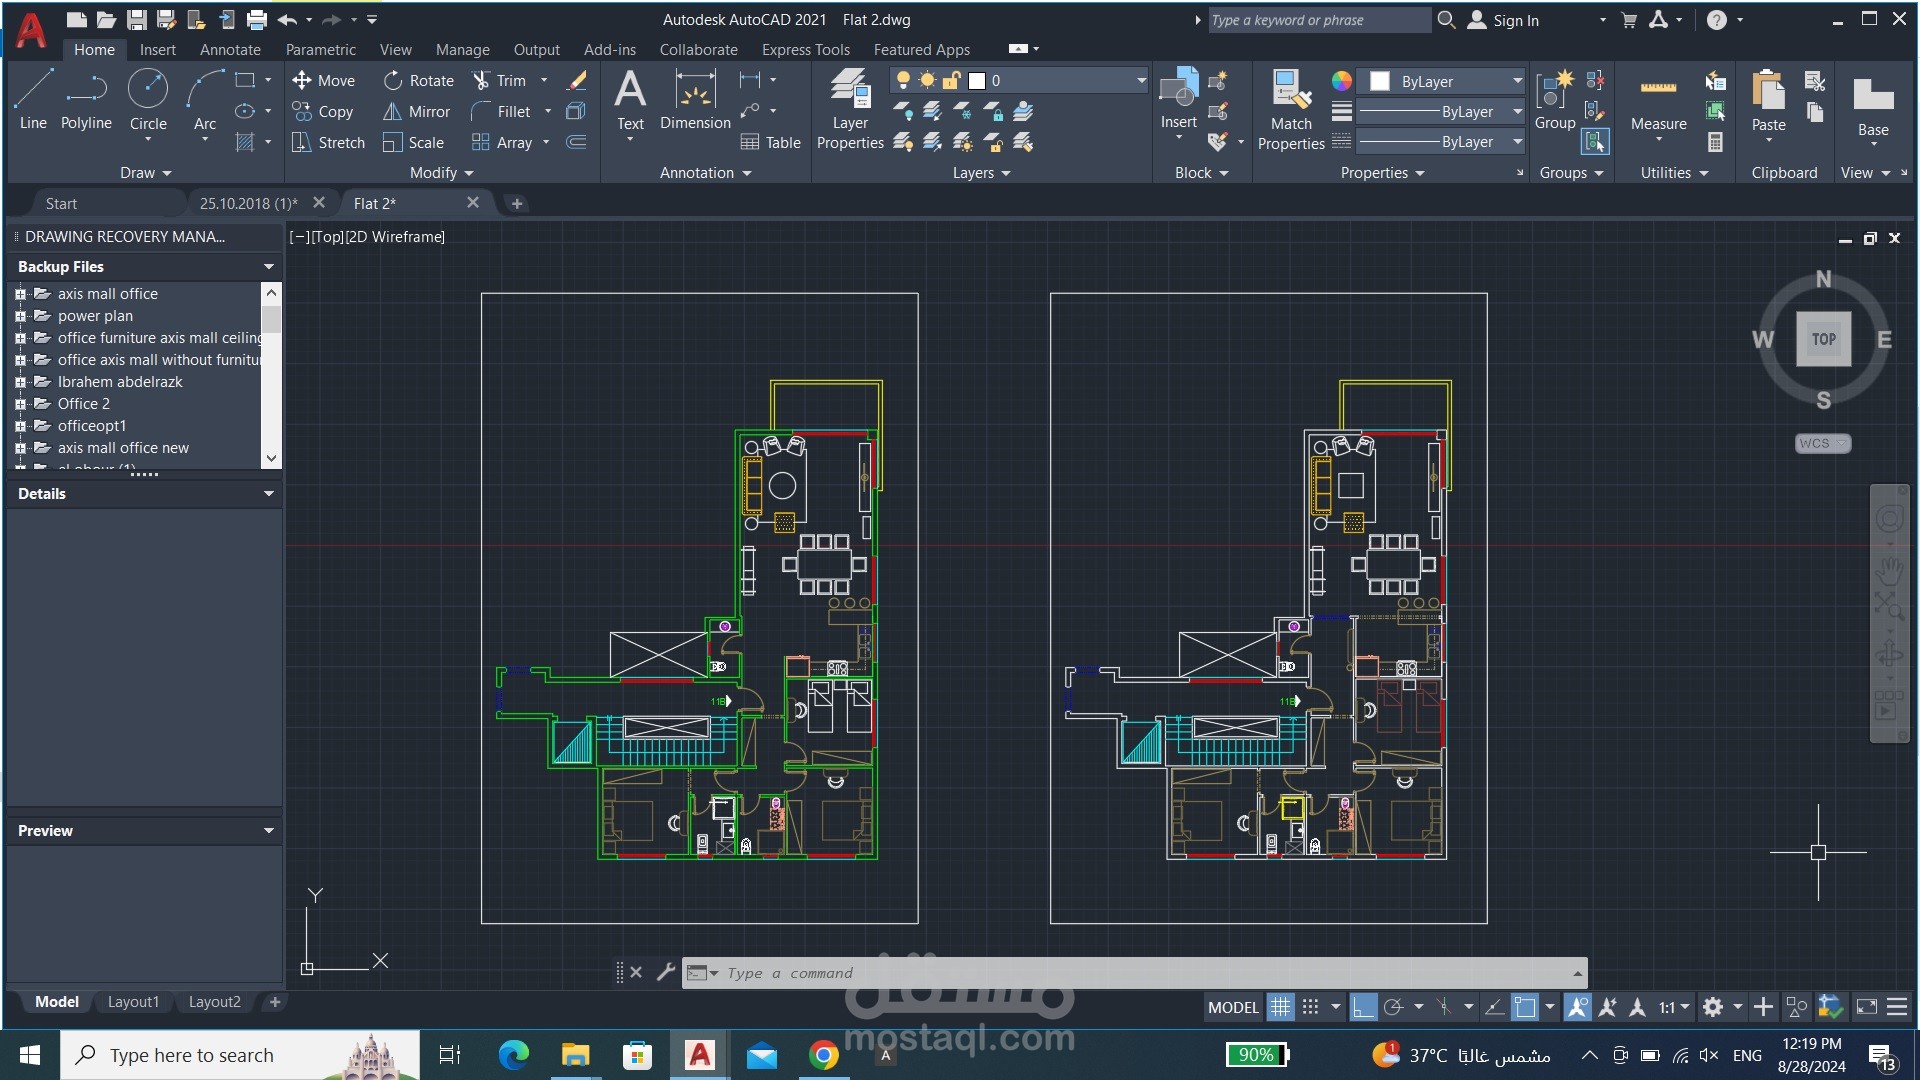This screenshot has height=1080, width=1920.
Task: Start the Array tool
Action: click(501, 142)
